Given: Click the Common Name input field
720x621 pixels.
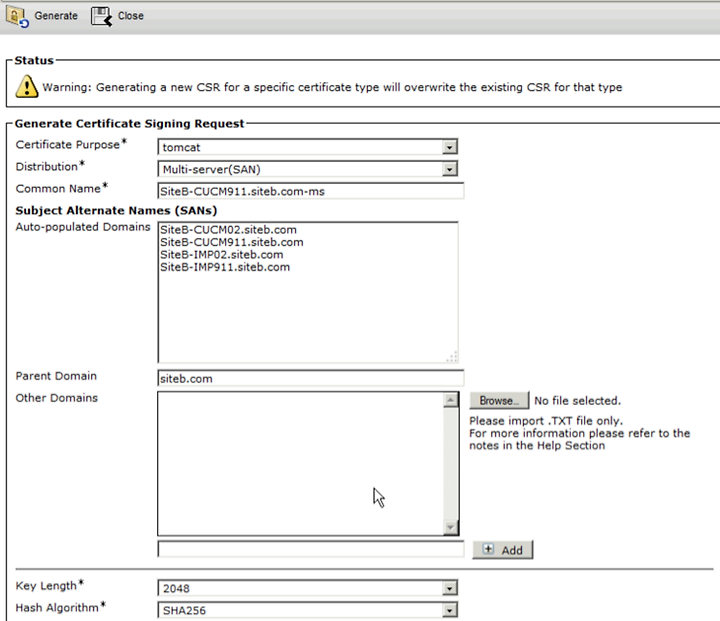Looking at the screenshot, I should (310, 191).
